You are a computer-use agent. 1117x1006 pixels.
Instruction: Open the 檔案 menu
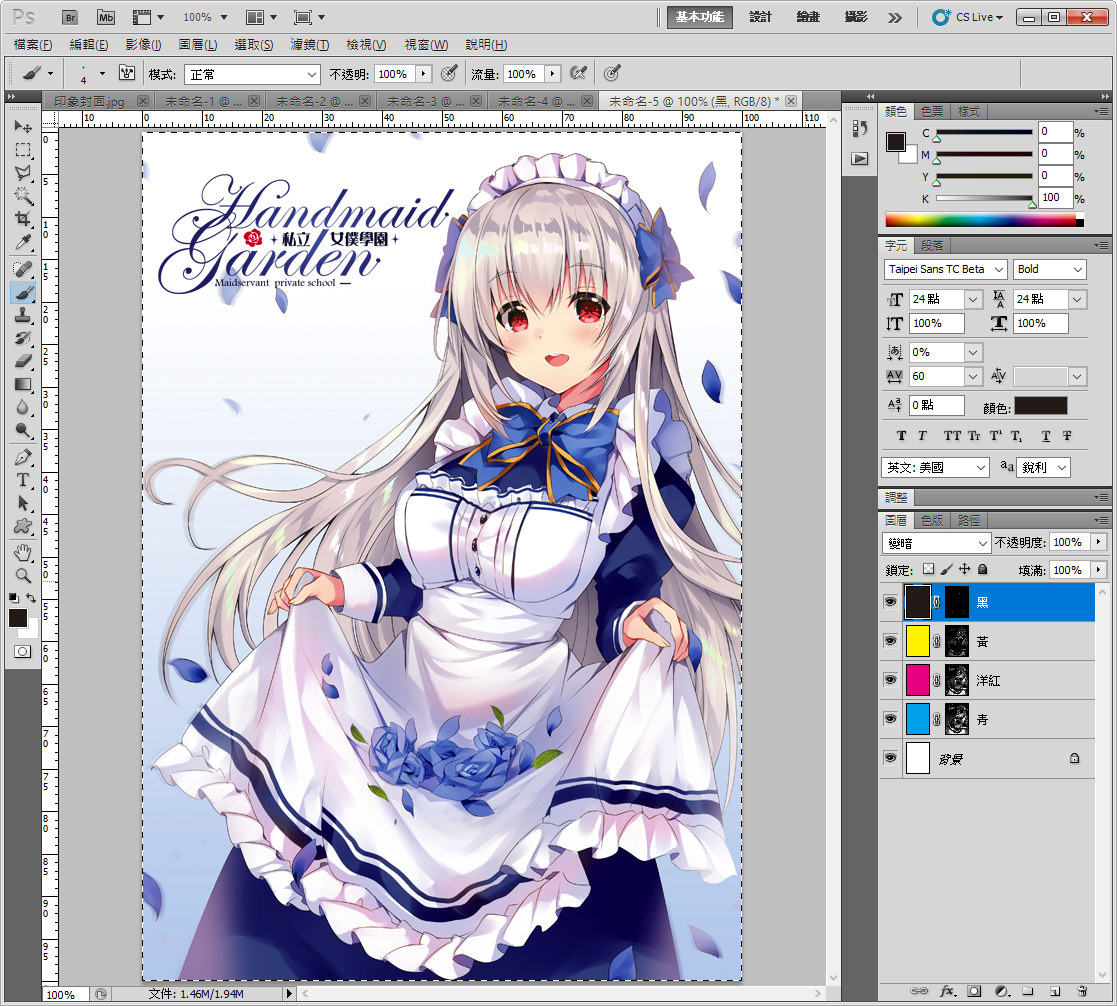(33, 45)
